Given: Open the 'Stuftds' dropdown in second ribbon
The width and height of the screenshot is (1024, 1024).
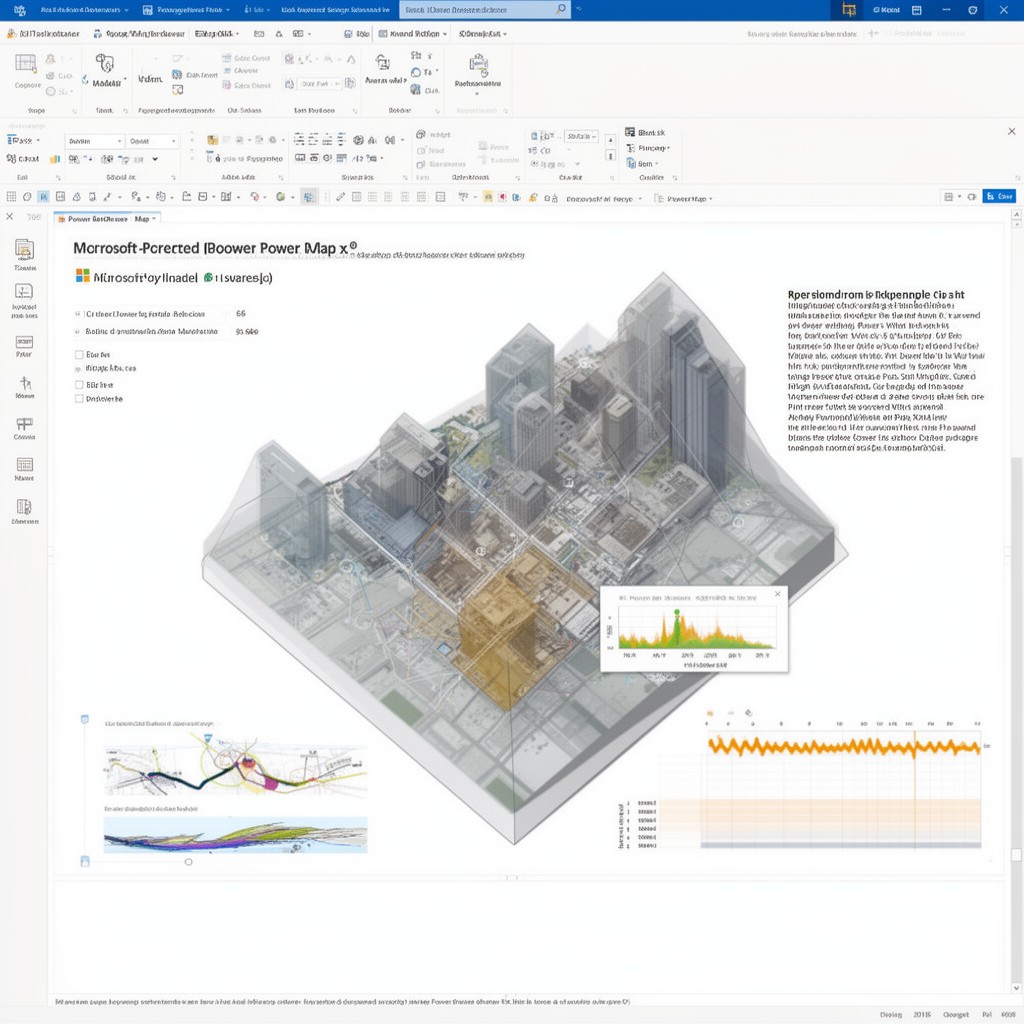Looking at the screenshot, I should tap(581, 136).
